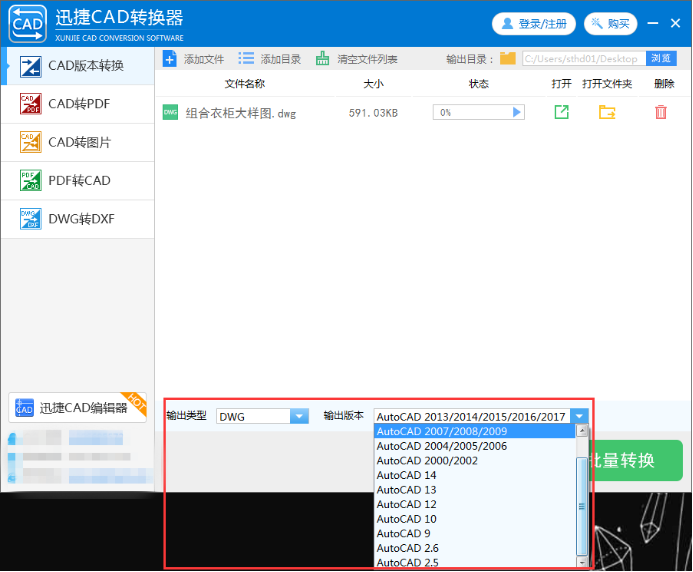
Task: Open the DWG转DXF conversion tab
Action: (78, 219)
